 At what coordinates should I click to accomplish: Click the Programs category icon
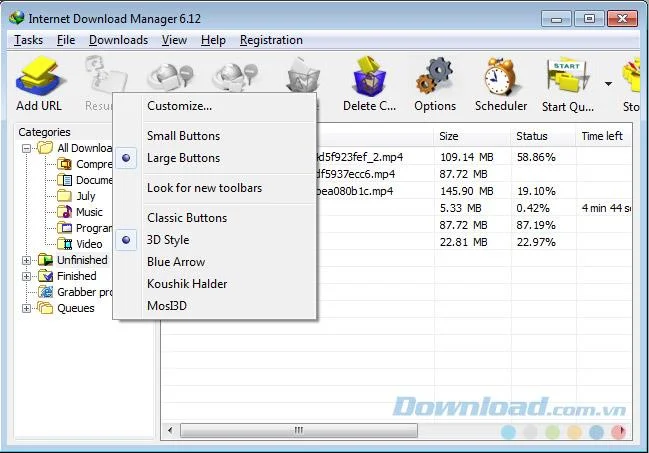pyautogui.click(x=65, y=228)
